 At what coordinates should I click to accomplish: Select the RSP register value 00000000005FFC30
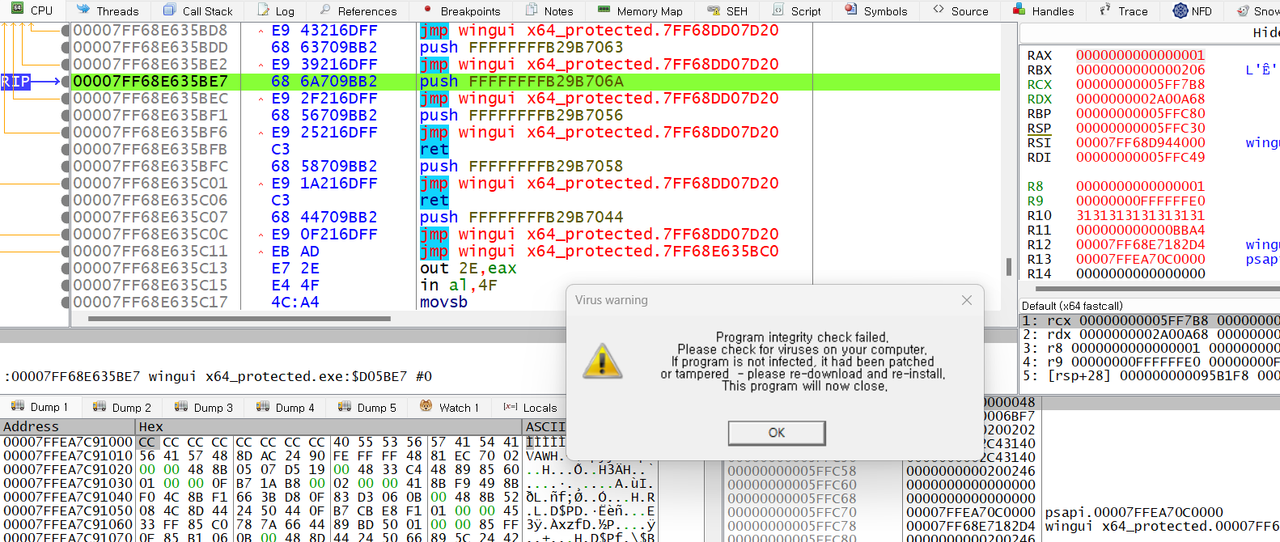(1141, 128)
